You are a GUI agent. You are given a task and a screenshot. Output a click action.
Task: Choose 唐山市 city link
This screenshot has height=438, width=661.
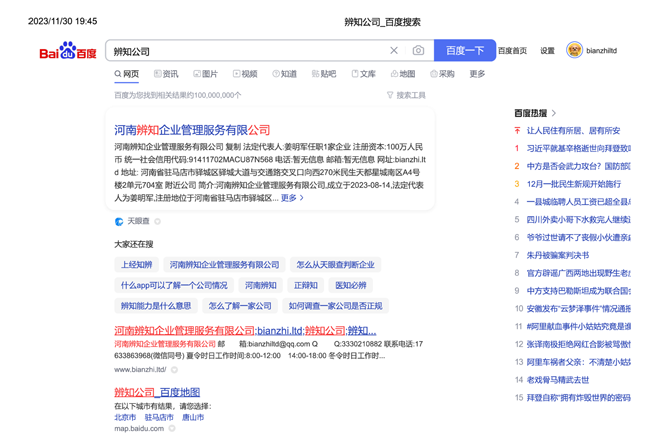[193, 417]
